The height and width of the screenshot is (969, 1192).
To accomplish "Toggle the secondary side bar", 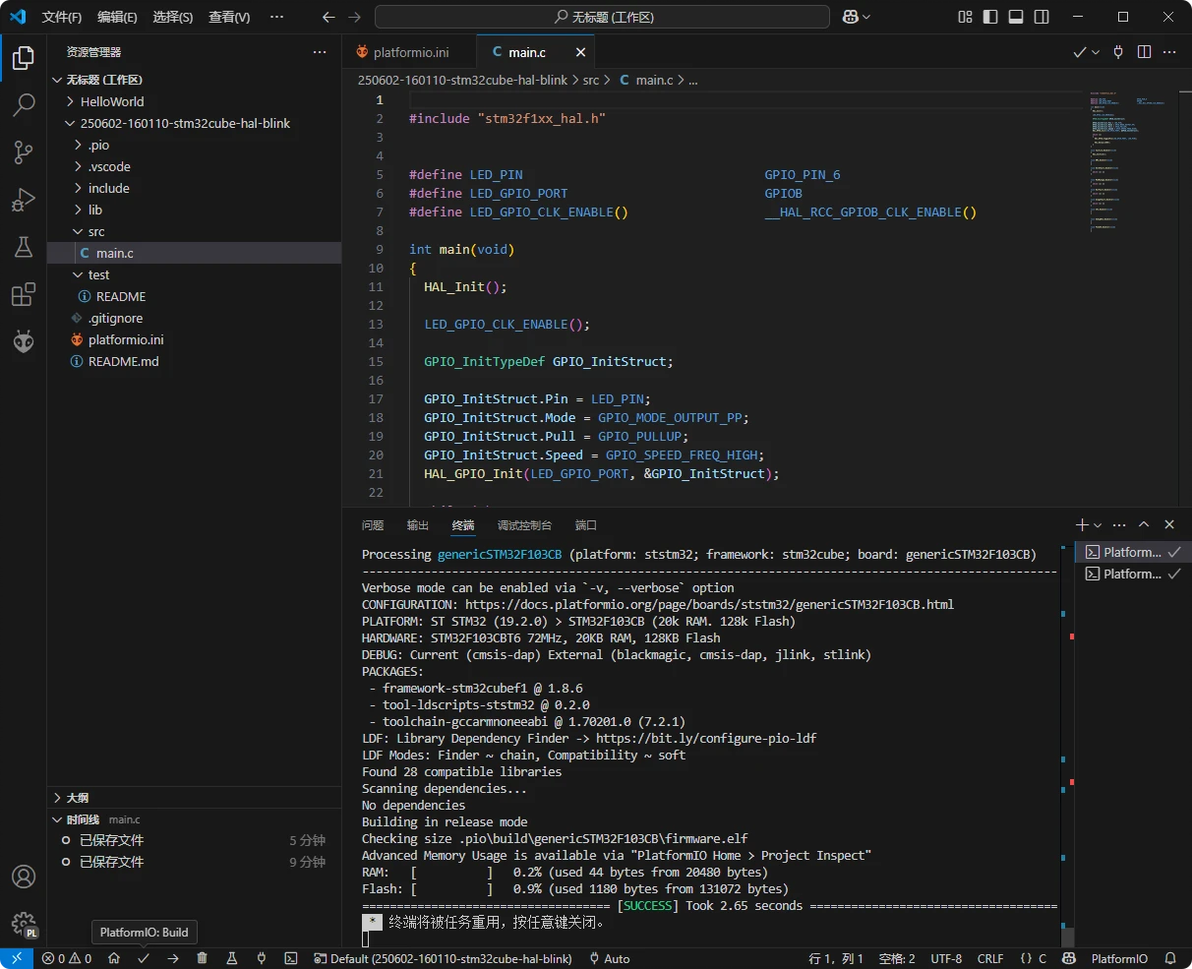I will tap(1042, 17).
